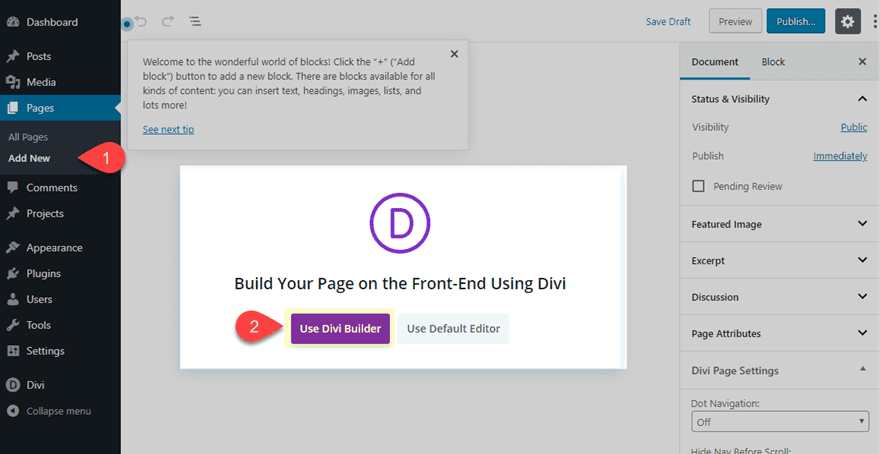Click the blue add block circle
Screen dimensions: 880x454
(127, 24)
